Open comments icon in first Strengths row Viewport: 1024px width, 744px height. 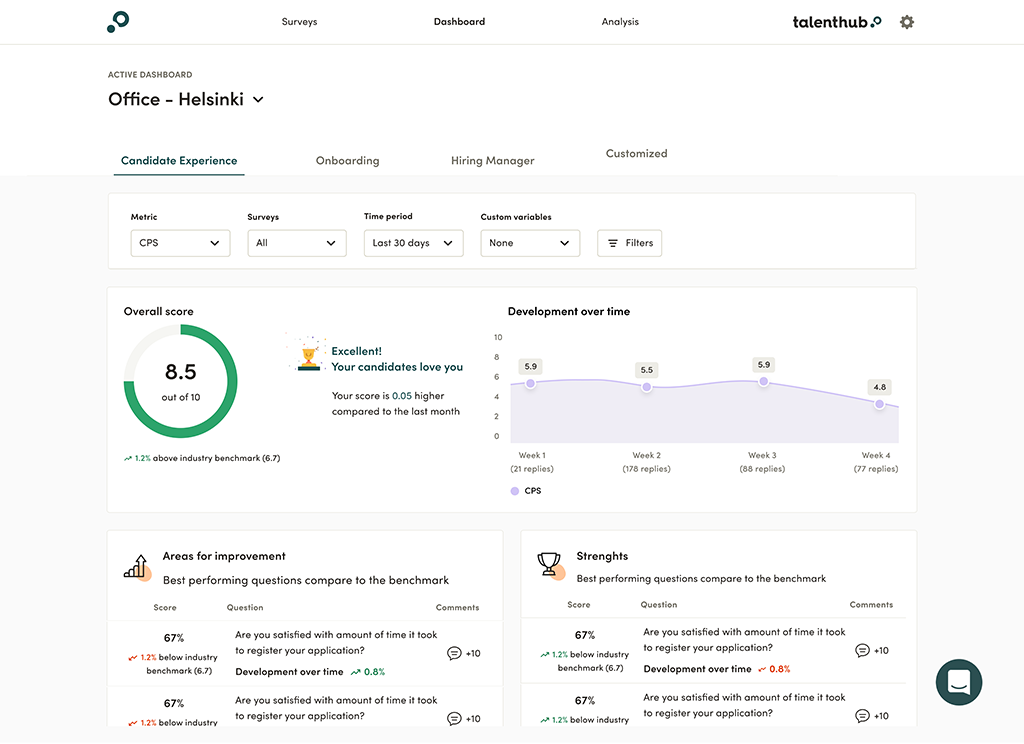862,650
